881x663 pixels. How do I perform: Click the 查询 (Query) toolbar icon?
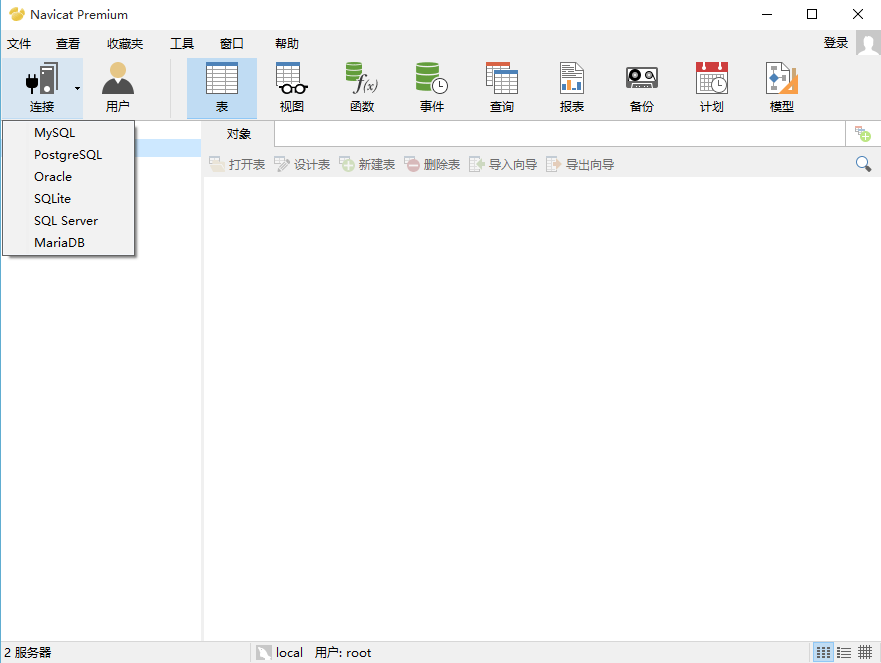(x=501, y=88)
